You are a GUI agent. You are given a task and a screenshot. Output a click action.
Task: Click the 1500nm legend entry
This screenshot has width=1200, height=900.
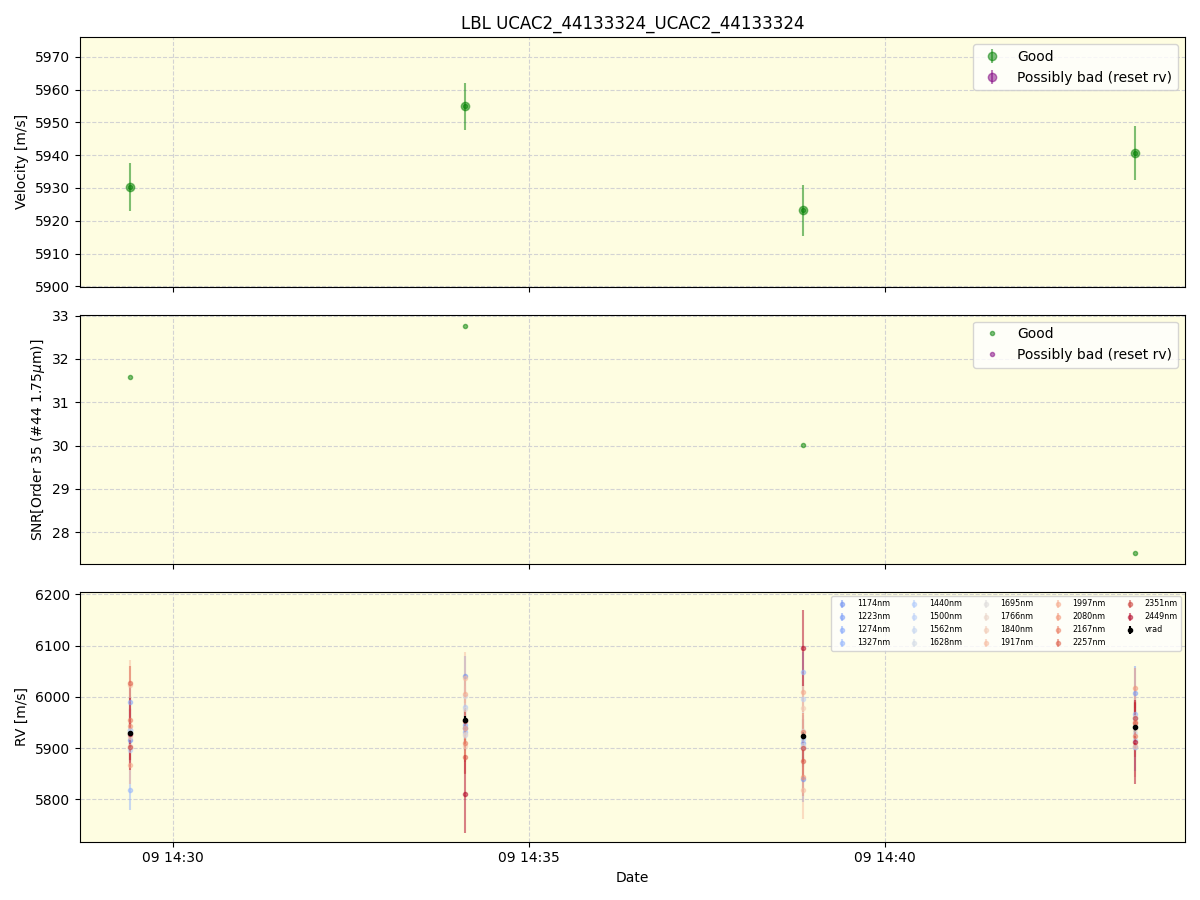(x=945, y=617)
